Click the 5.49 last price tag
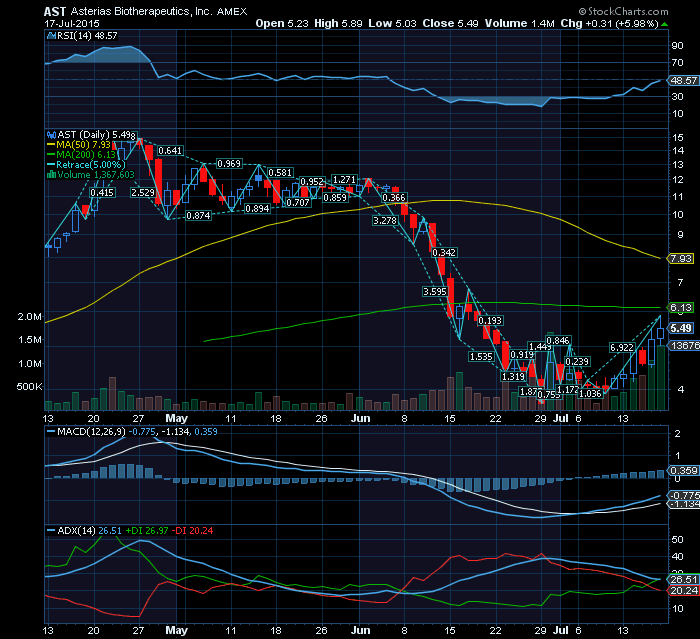 (681, 329)
